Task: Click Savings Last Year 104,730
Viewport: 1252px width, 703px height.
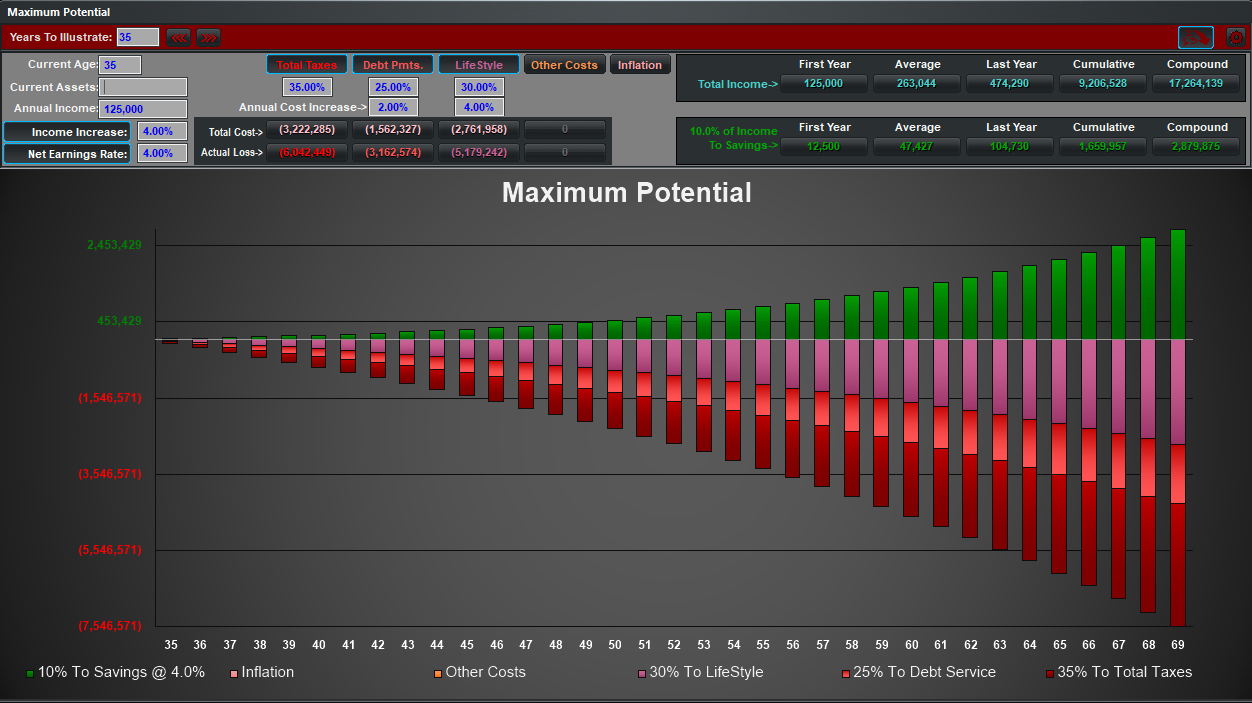Action: 1011,146
